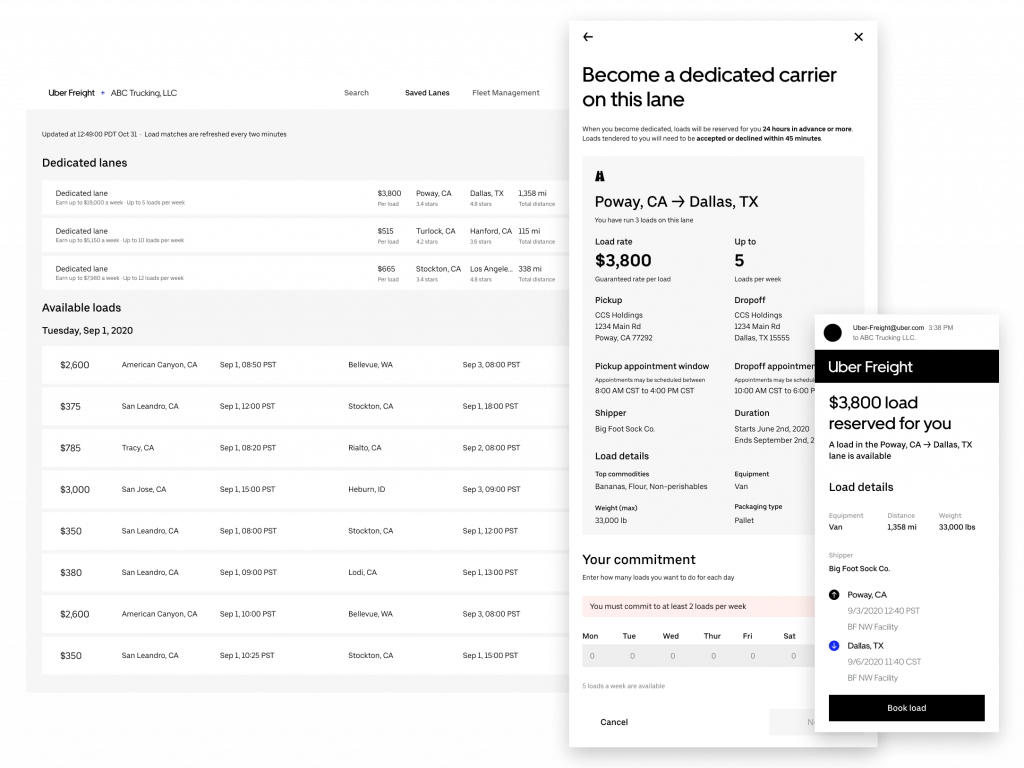Viewport: 1024px width, 768px height.
Task: Click ABC Trucking, LLC in the header
Action: [x=144, y=93]
